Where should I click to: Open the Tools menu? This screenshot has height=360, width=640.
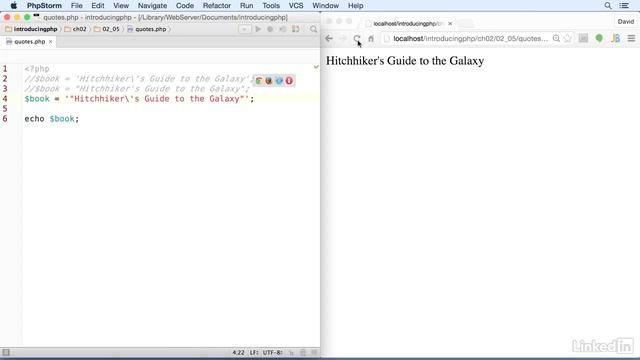(x=271, y=6)
